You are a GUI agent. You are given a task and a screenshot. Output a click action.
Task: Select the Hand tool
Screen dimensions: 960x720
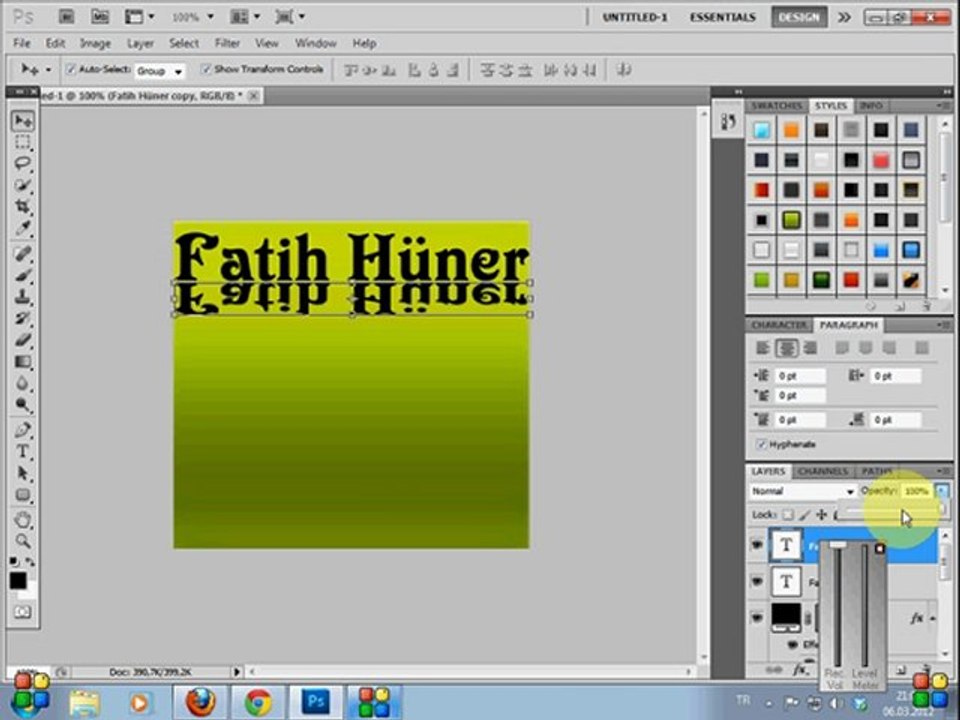[x=23, y=520]
